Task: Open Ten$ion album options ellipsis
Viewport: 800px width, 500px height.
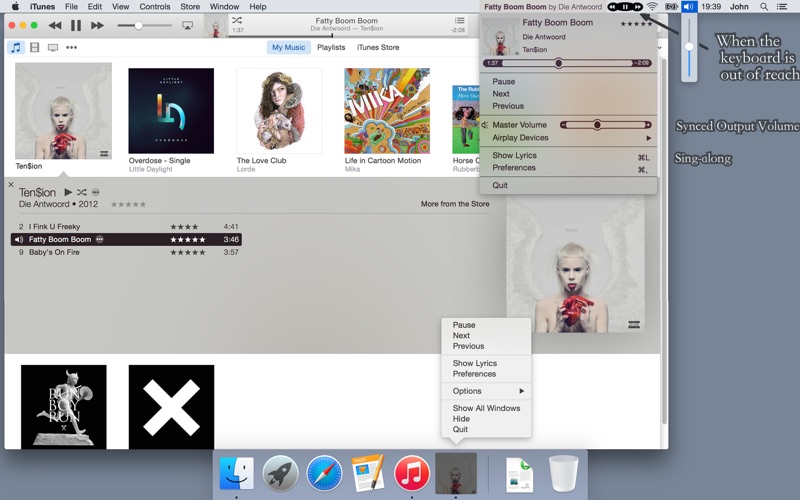Action: 95,192
